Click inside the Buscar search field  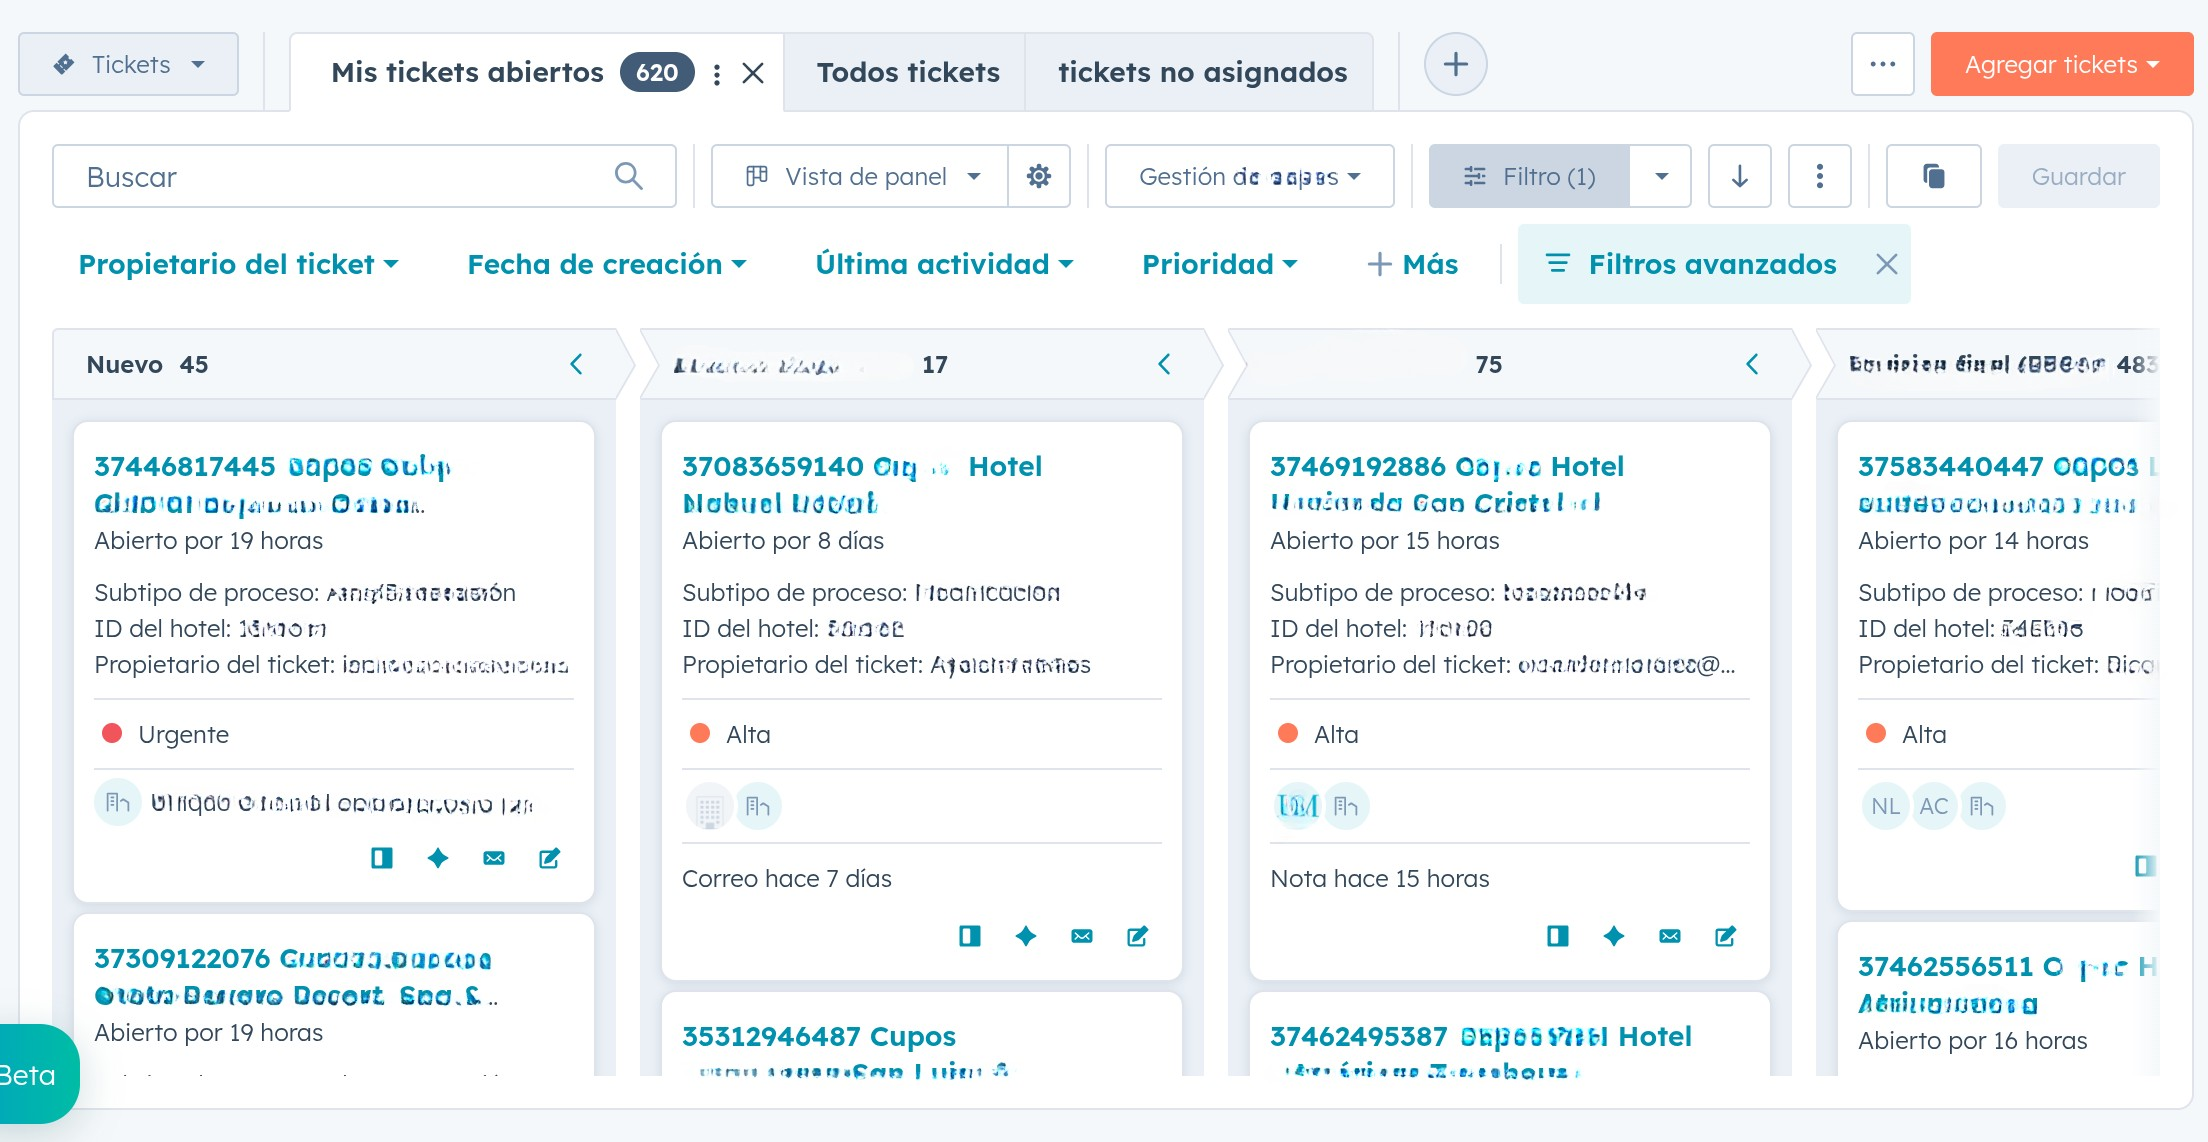pos(300,176)
